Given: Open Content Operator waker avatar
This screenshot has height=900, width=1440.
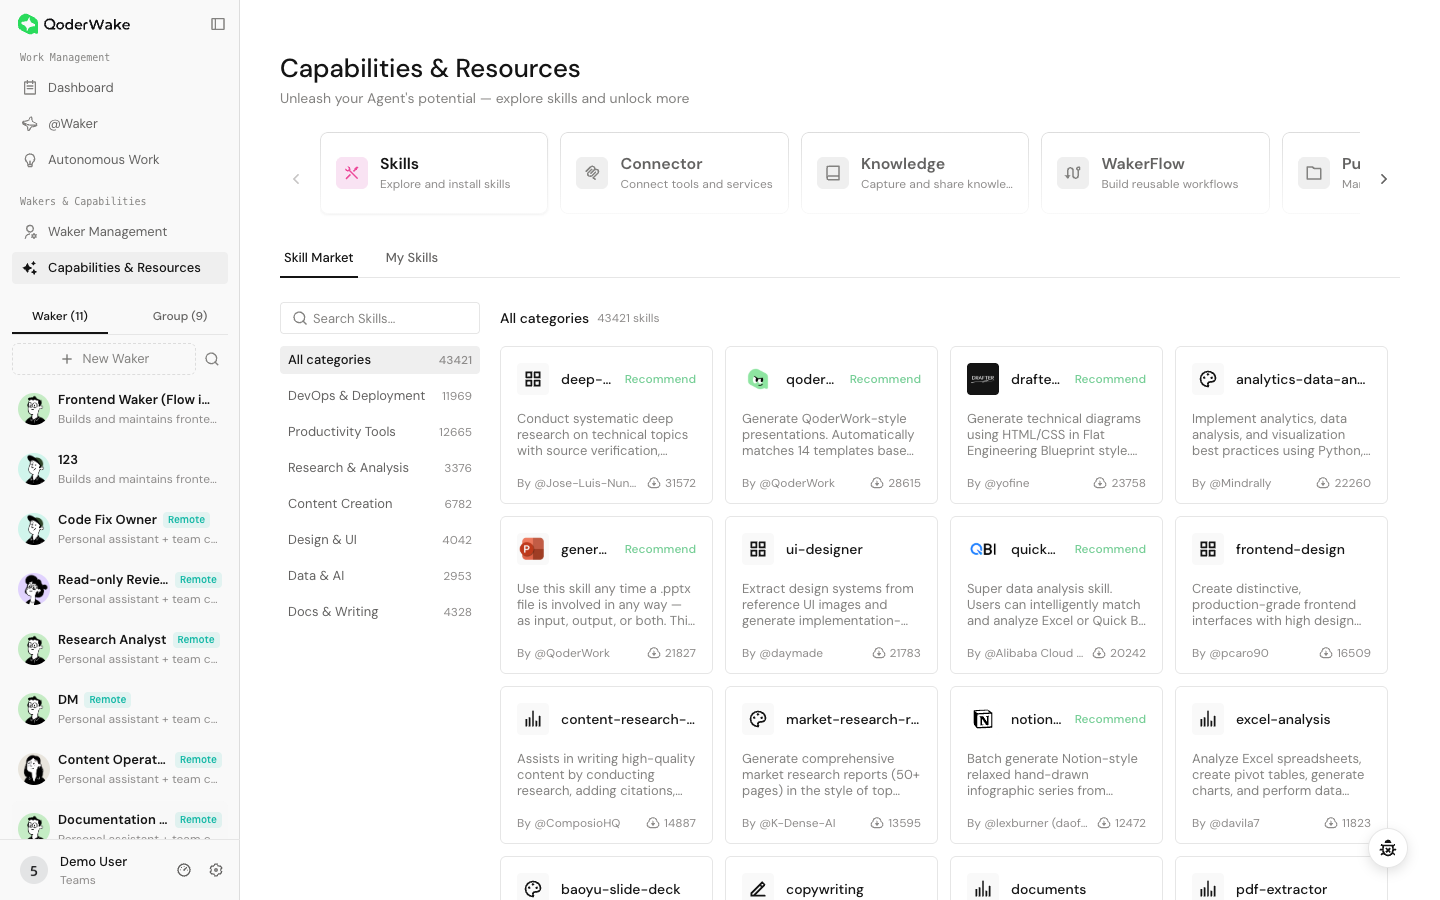Looking at the screenshot, I should tap(34, 769).
